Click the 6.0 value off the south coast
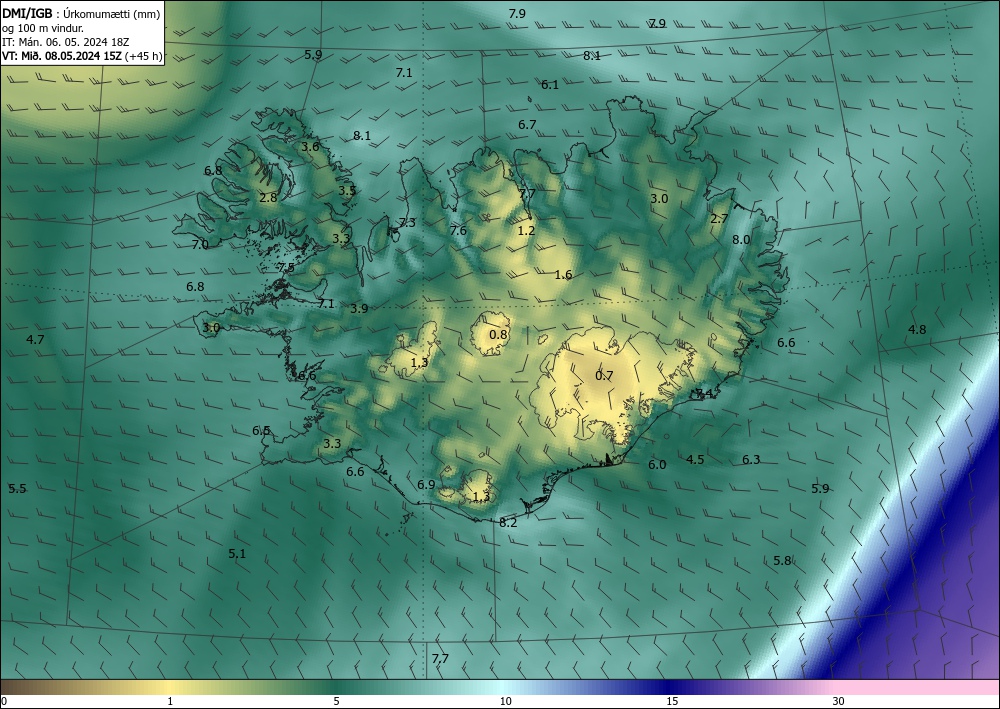1000x709 pixels. point(657,465)
